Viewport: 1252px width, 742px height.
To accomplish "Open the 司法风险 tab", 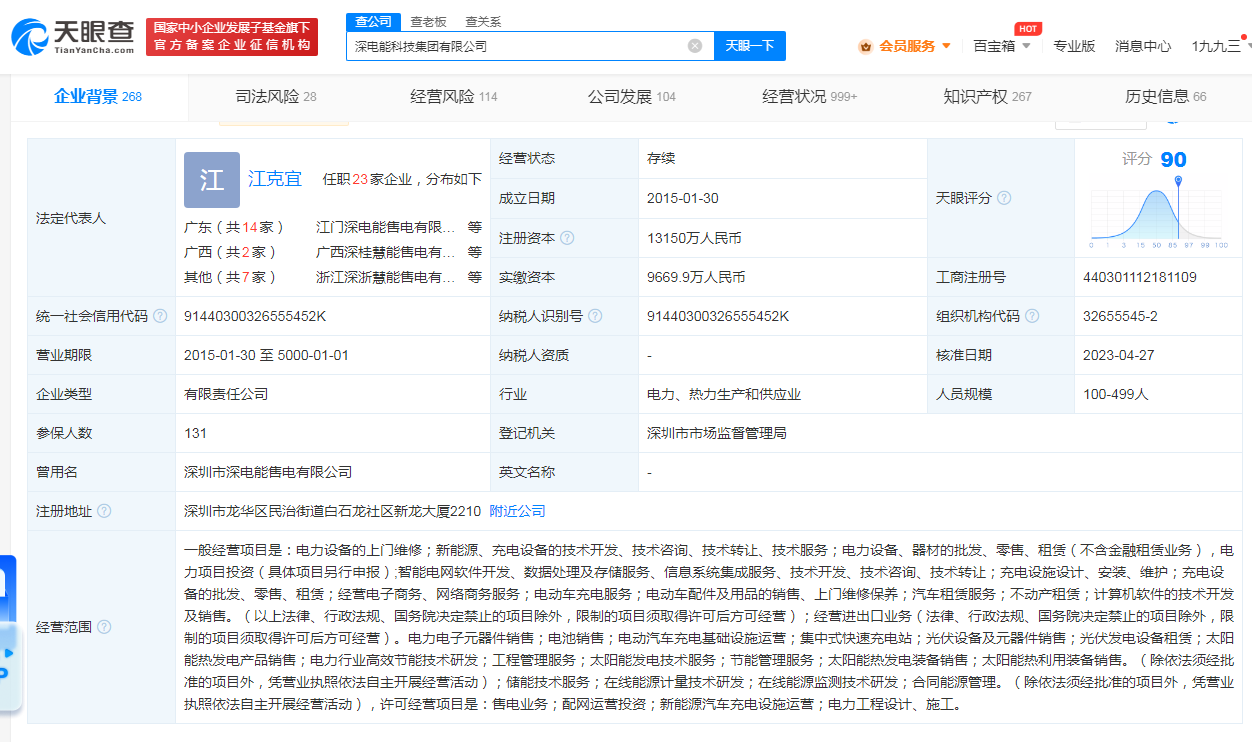I will pyautogui.click(x=276, y=97).
